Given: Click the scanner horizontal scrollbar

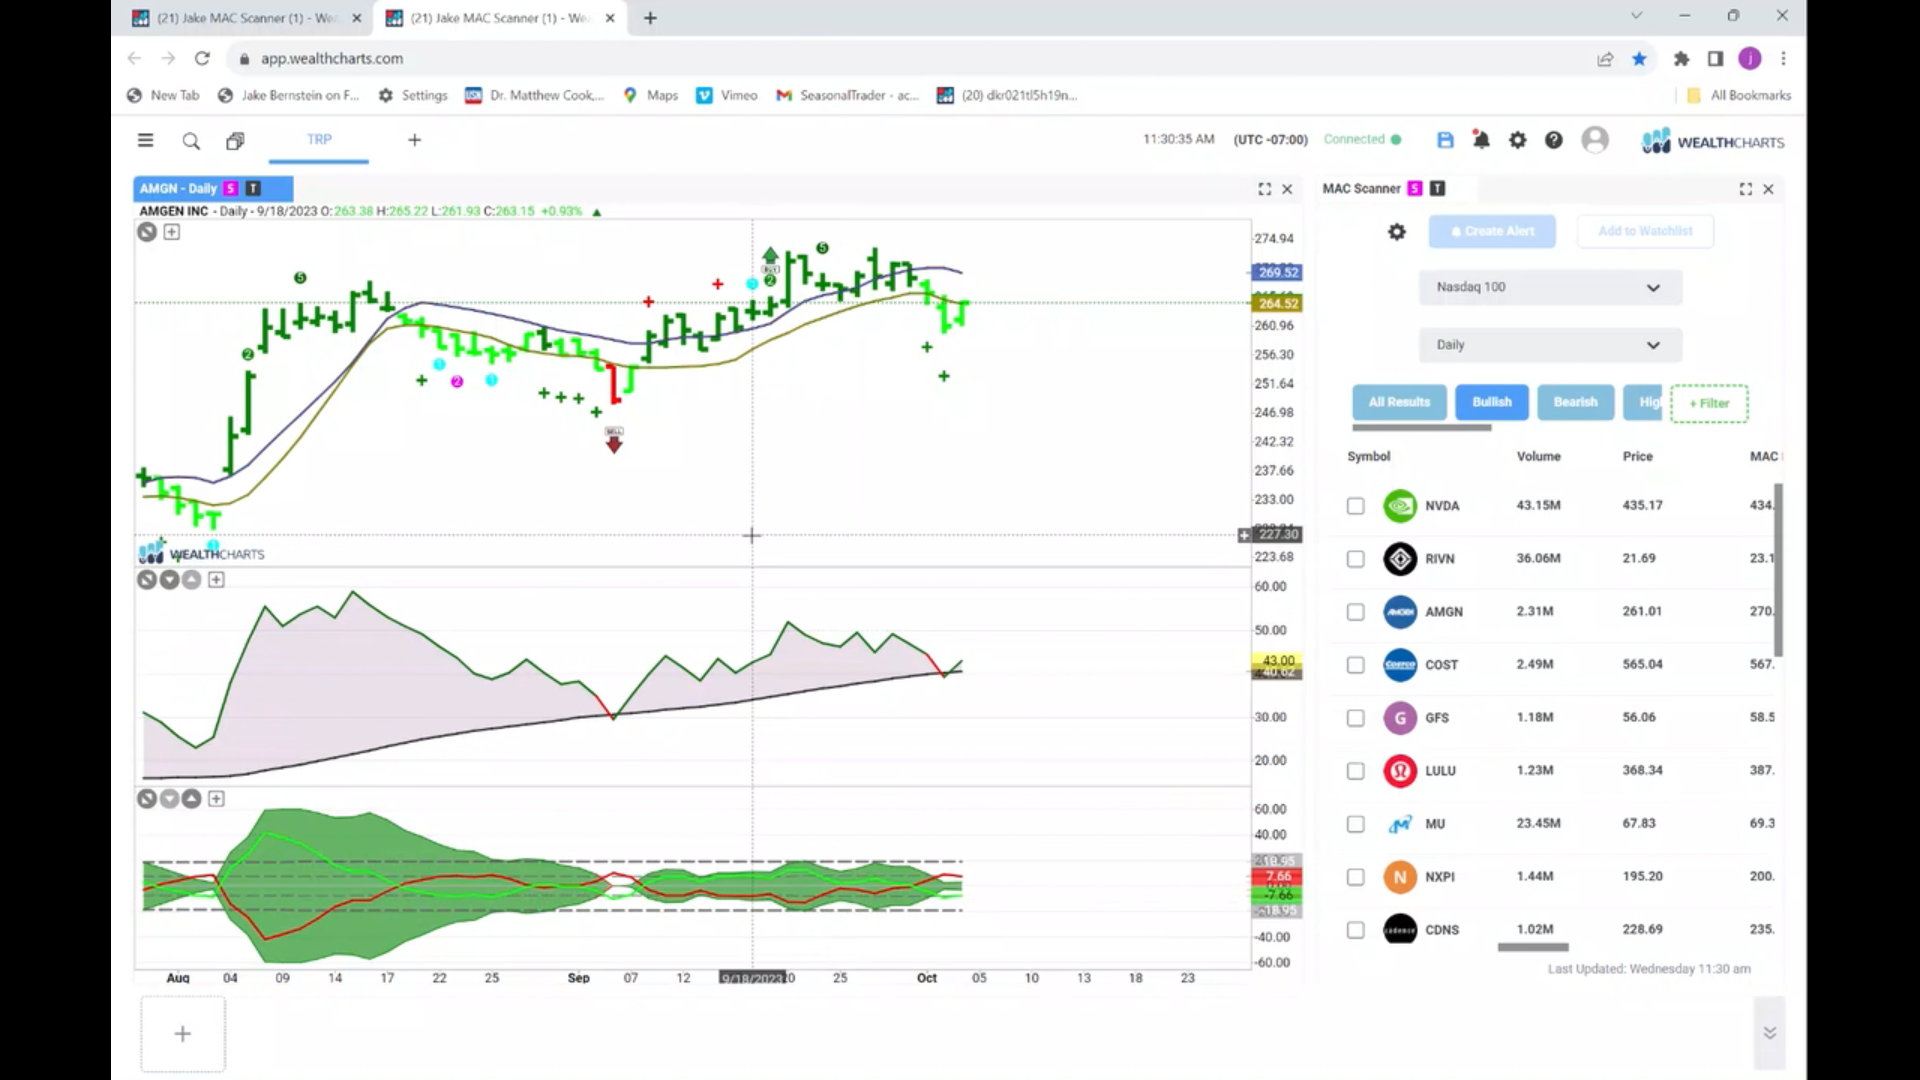Looking at the screenshot, I should 1533,947.
